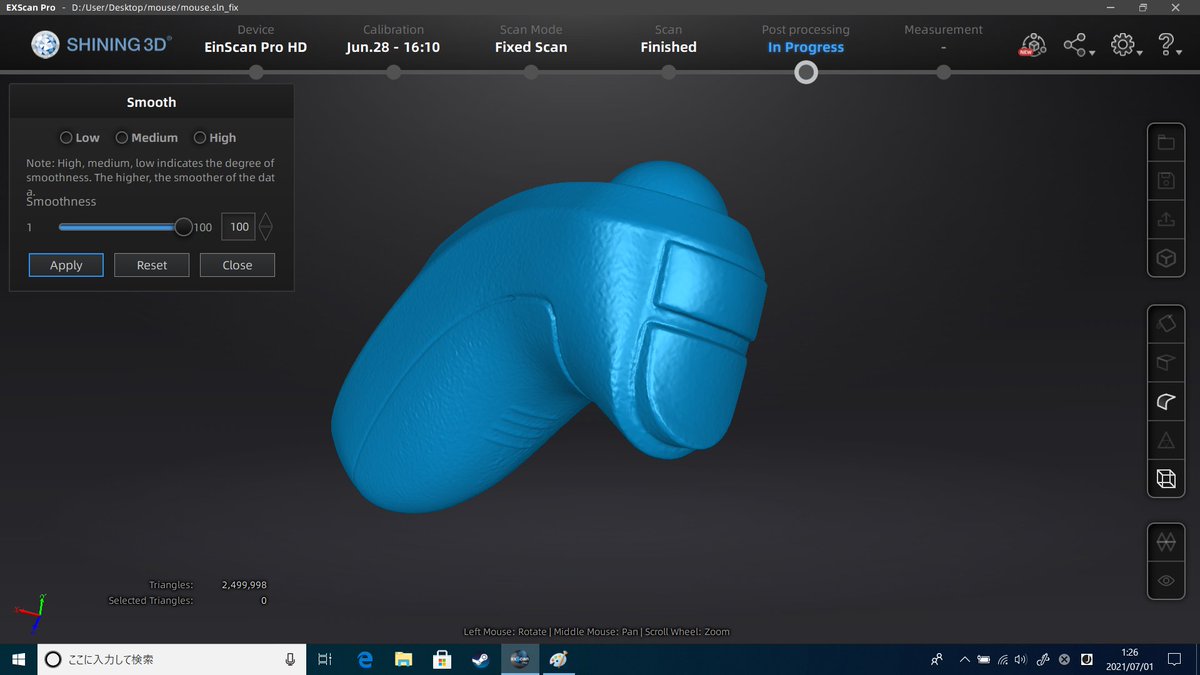Open Microsoft Edge from taskbar
1200x675 pixels.
coord(365,659)
